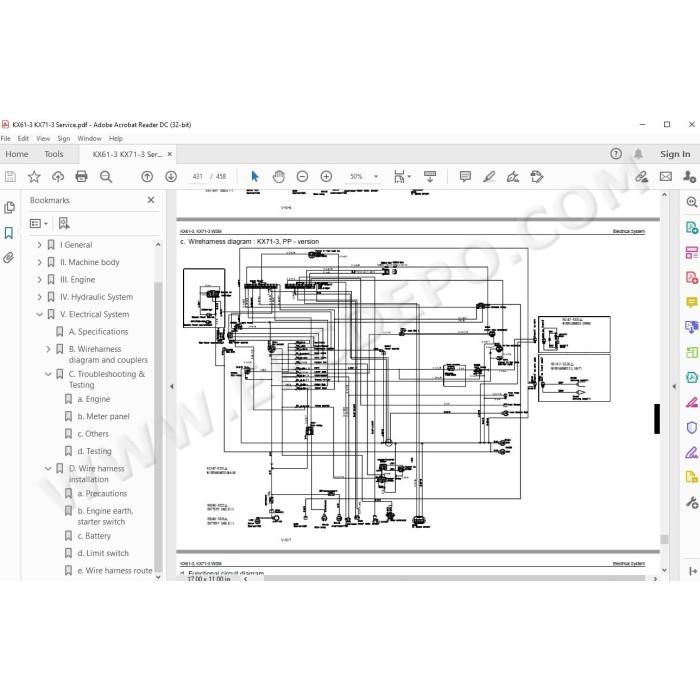Collapse right tools pane arrow
This screenshot has width=700, height=700.
[x=674, y=387]
